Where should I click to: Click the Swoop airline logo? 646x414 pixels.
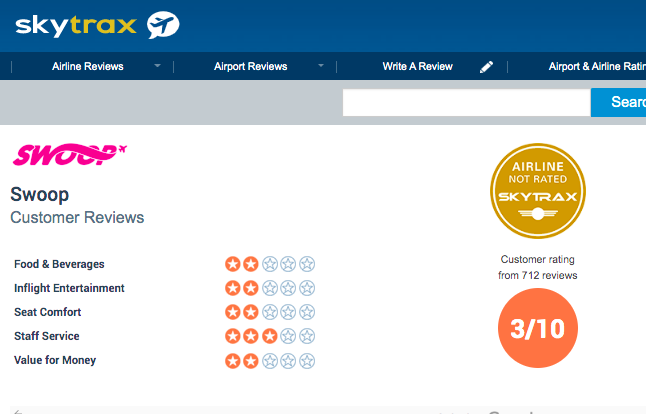click(70, 154)
